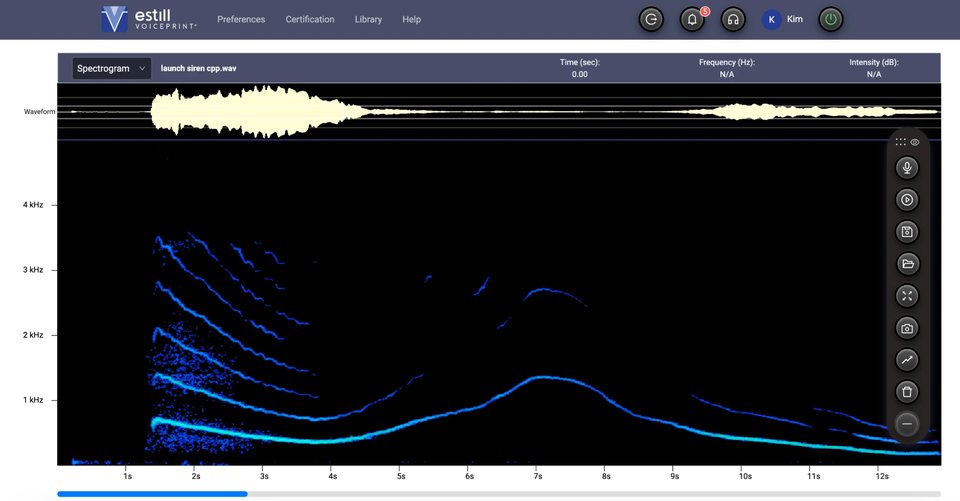Viewport: 960px width, 501px height.
Task: Open the Help menu
Action: 411,20
